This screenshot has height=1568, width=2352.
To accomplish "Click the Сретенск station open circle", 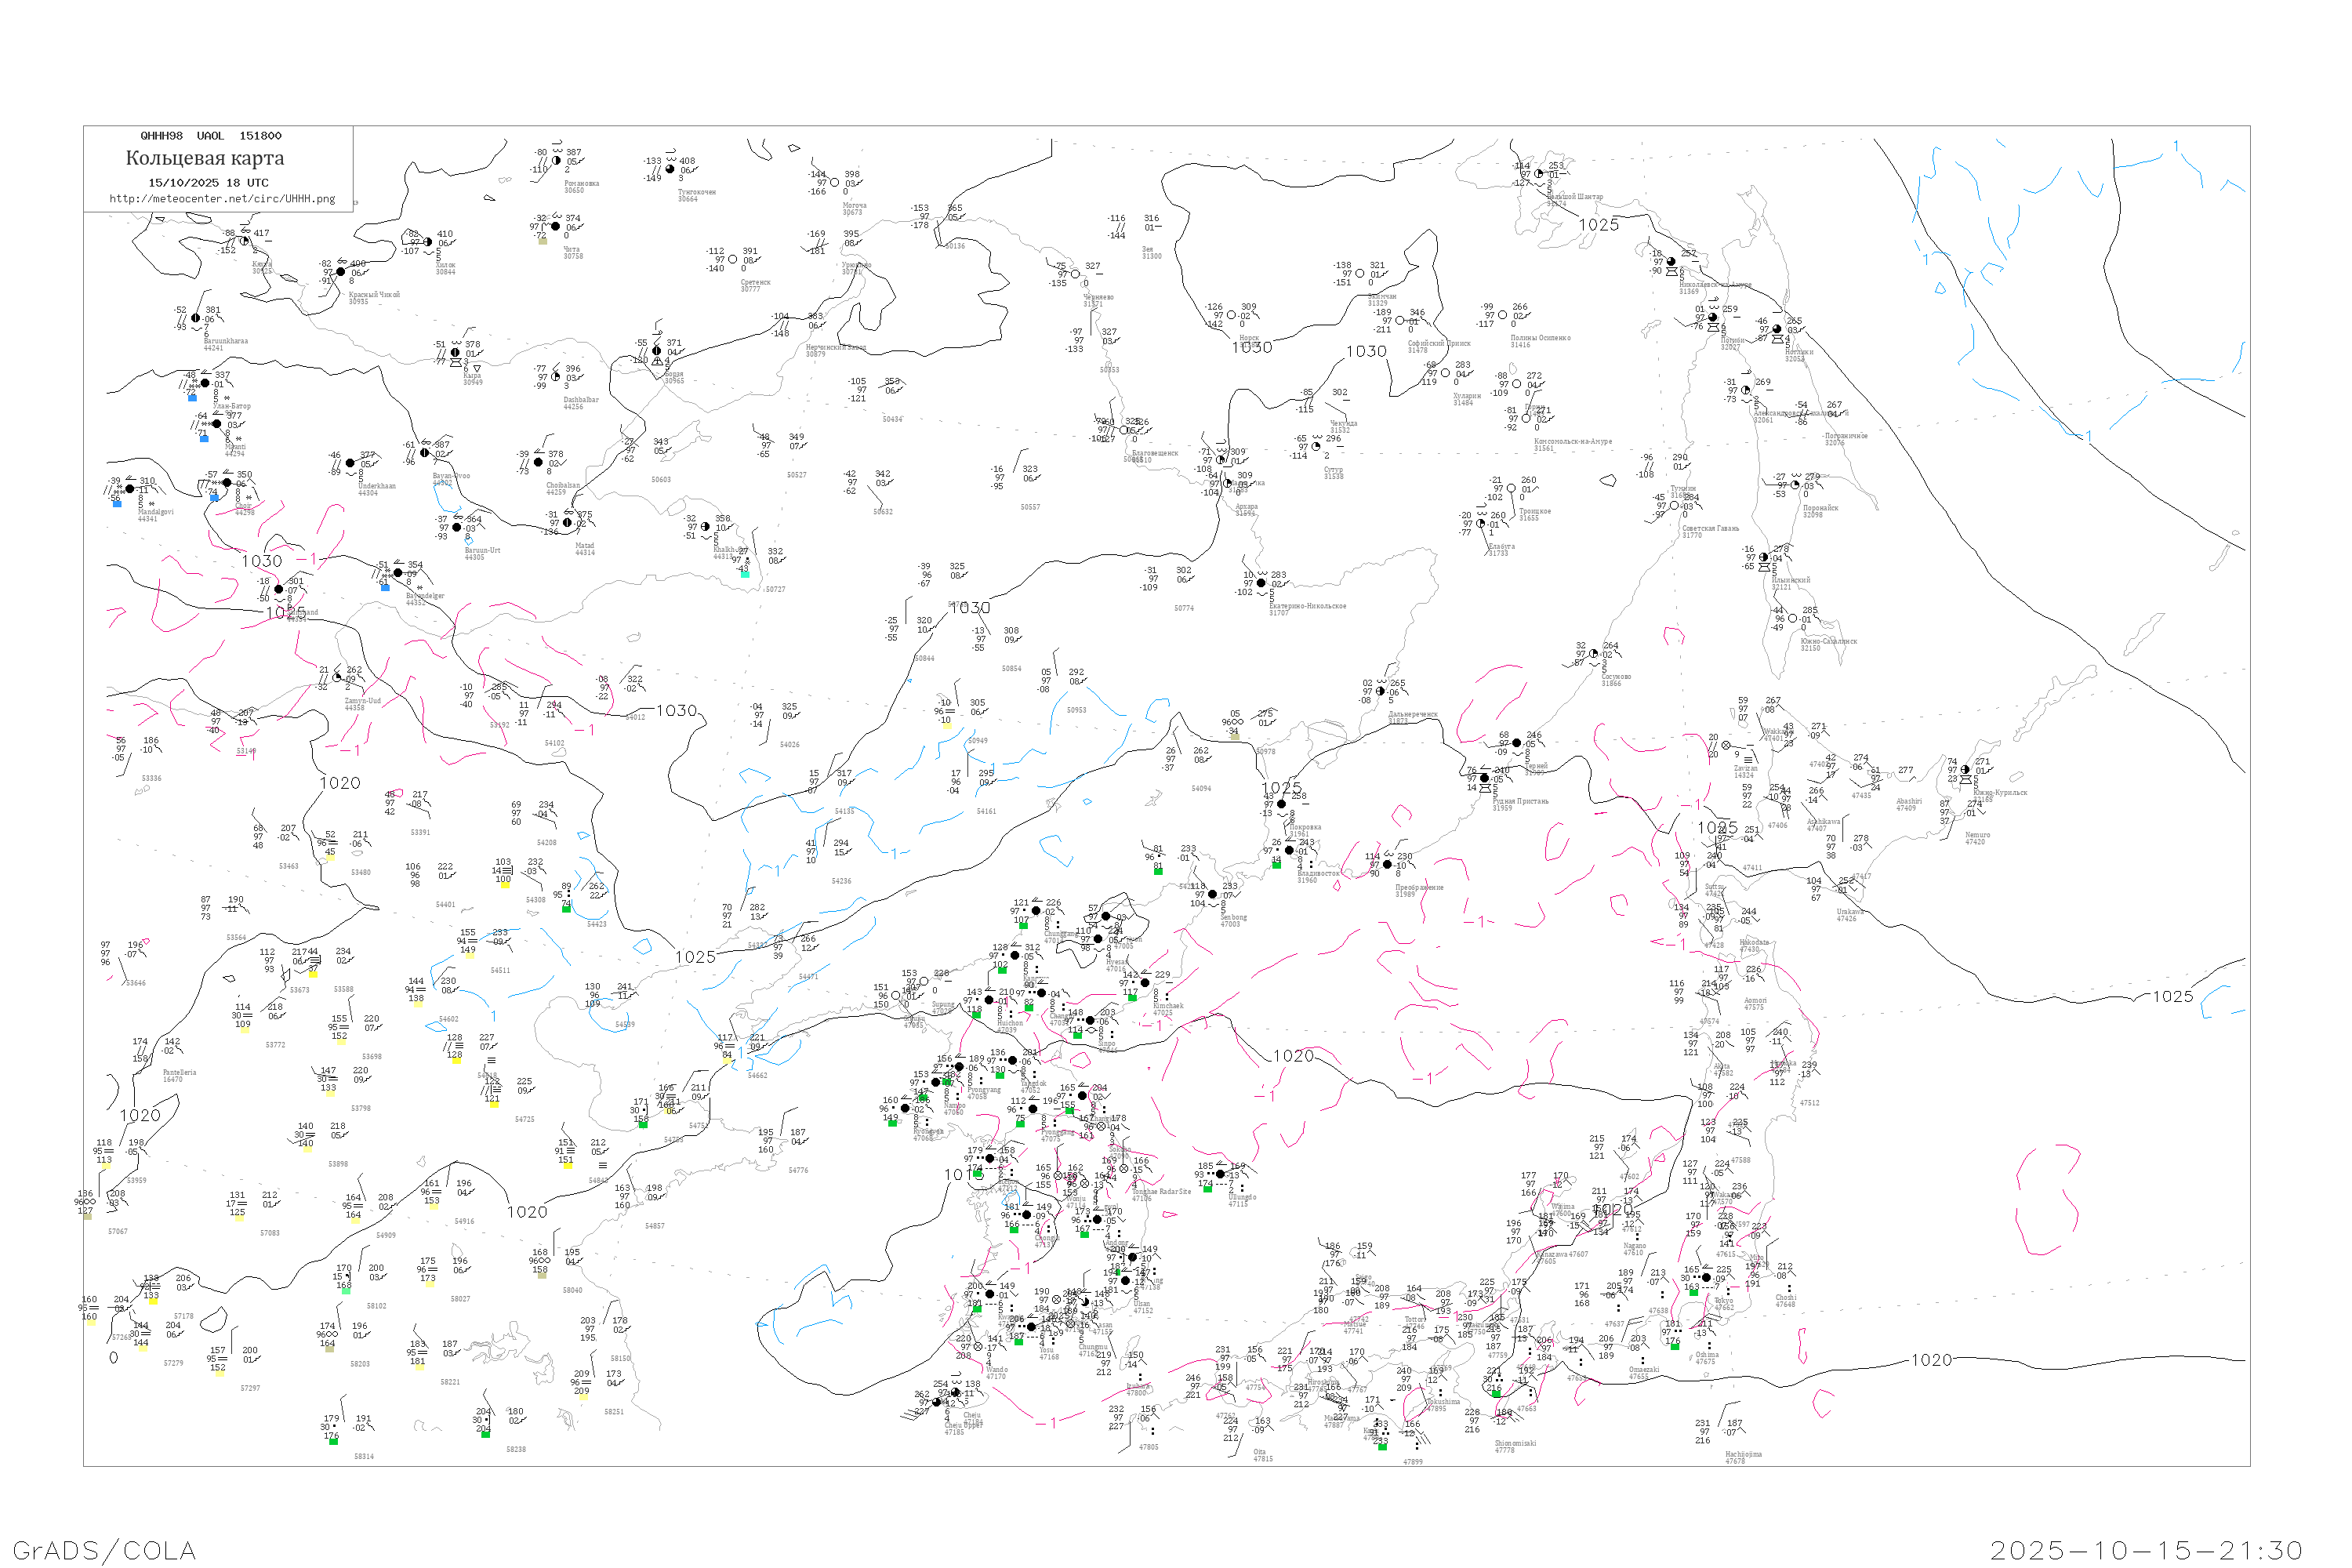I will click(733, 259).
